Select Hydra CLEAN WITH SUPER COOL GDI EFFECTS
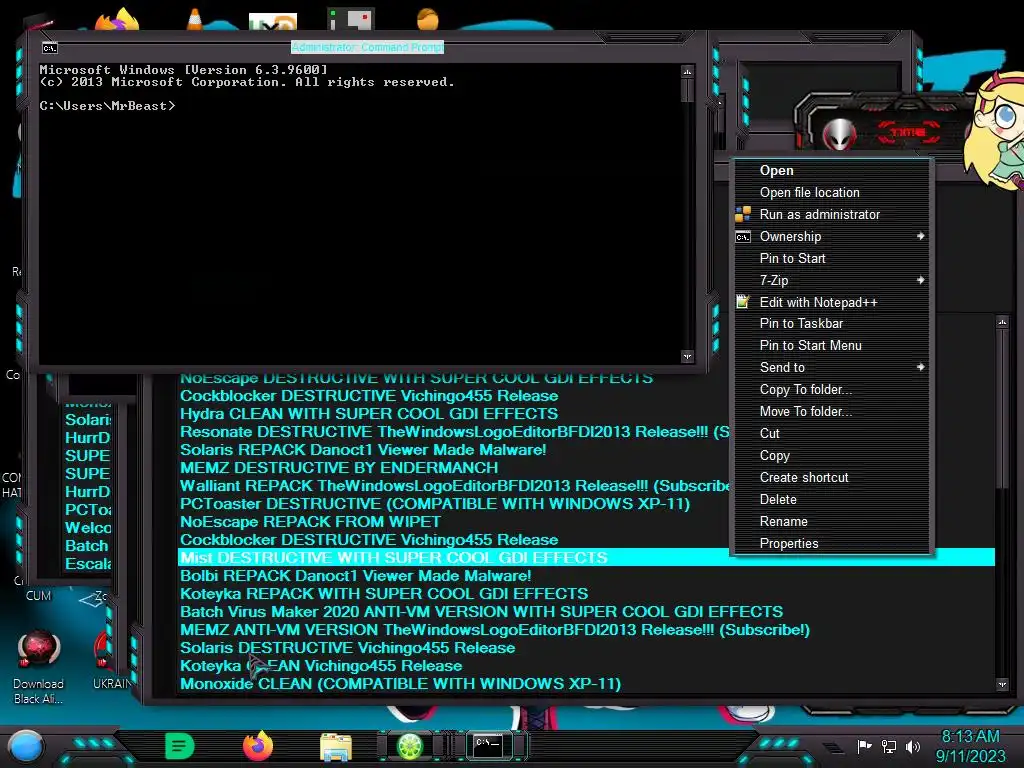This screenshot has height=768, width=1024. click(x=369, y=414)
